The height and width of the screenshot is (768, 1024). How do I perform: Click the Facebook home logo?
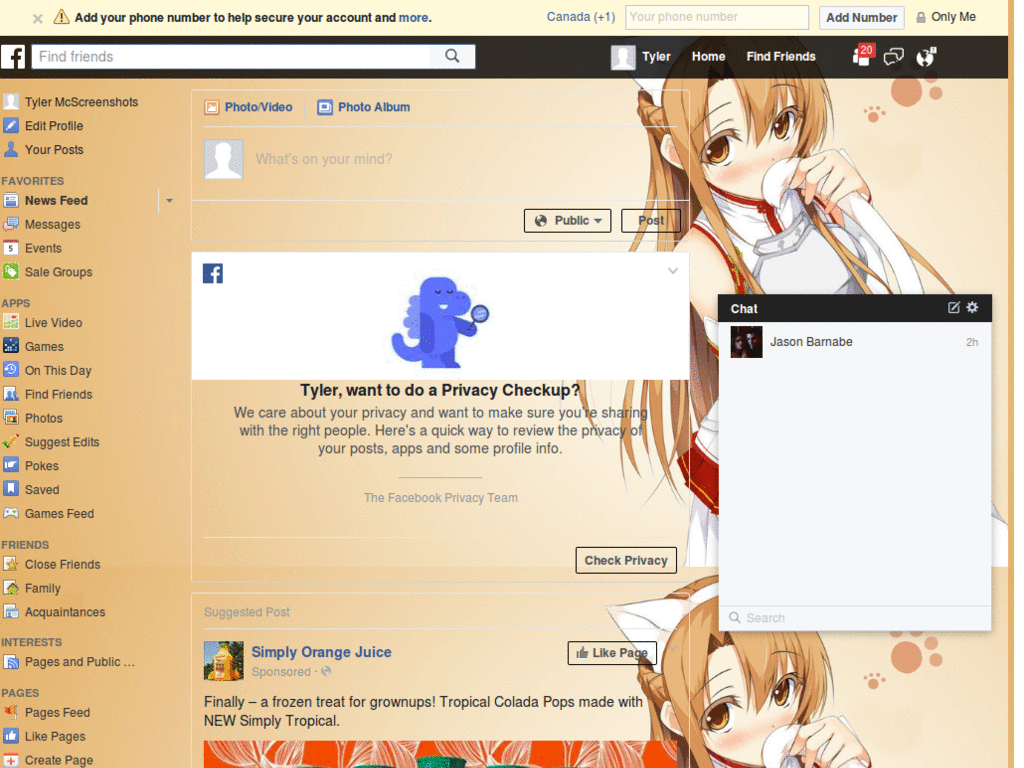(x=14, y=57)
